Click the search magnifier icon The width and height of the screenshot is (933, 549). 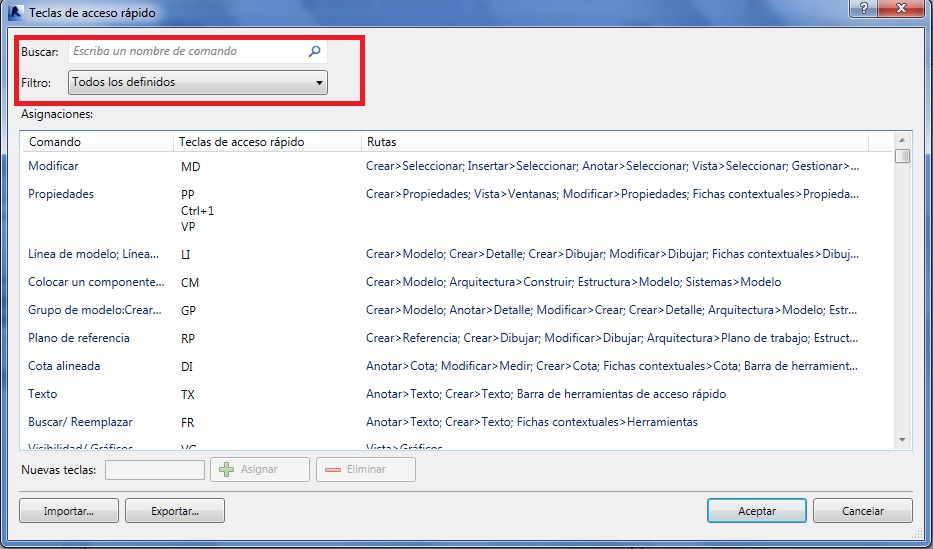[314, 51]
